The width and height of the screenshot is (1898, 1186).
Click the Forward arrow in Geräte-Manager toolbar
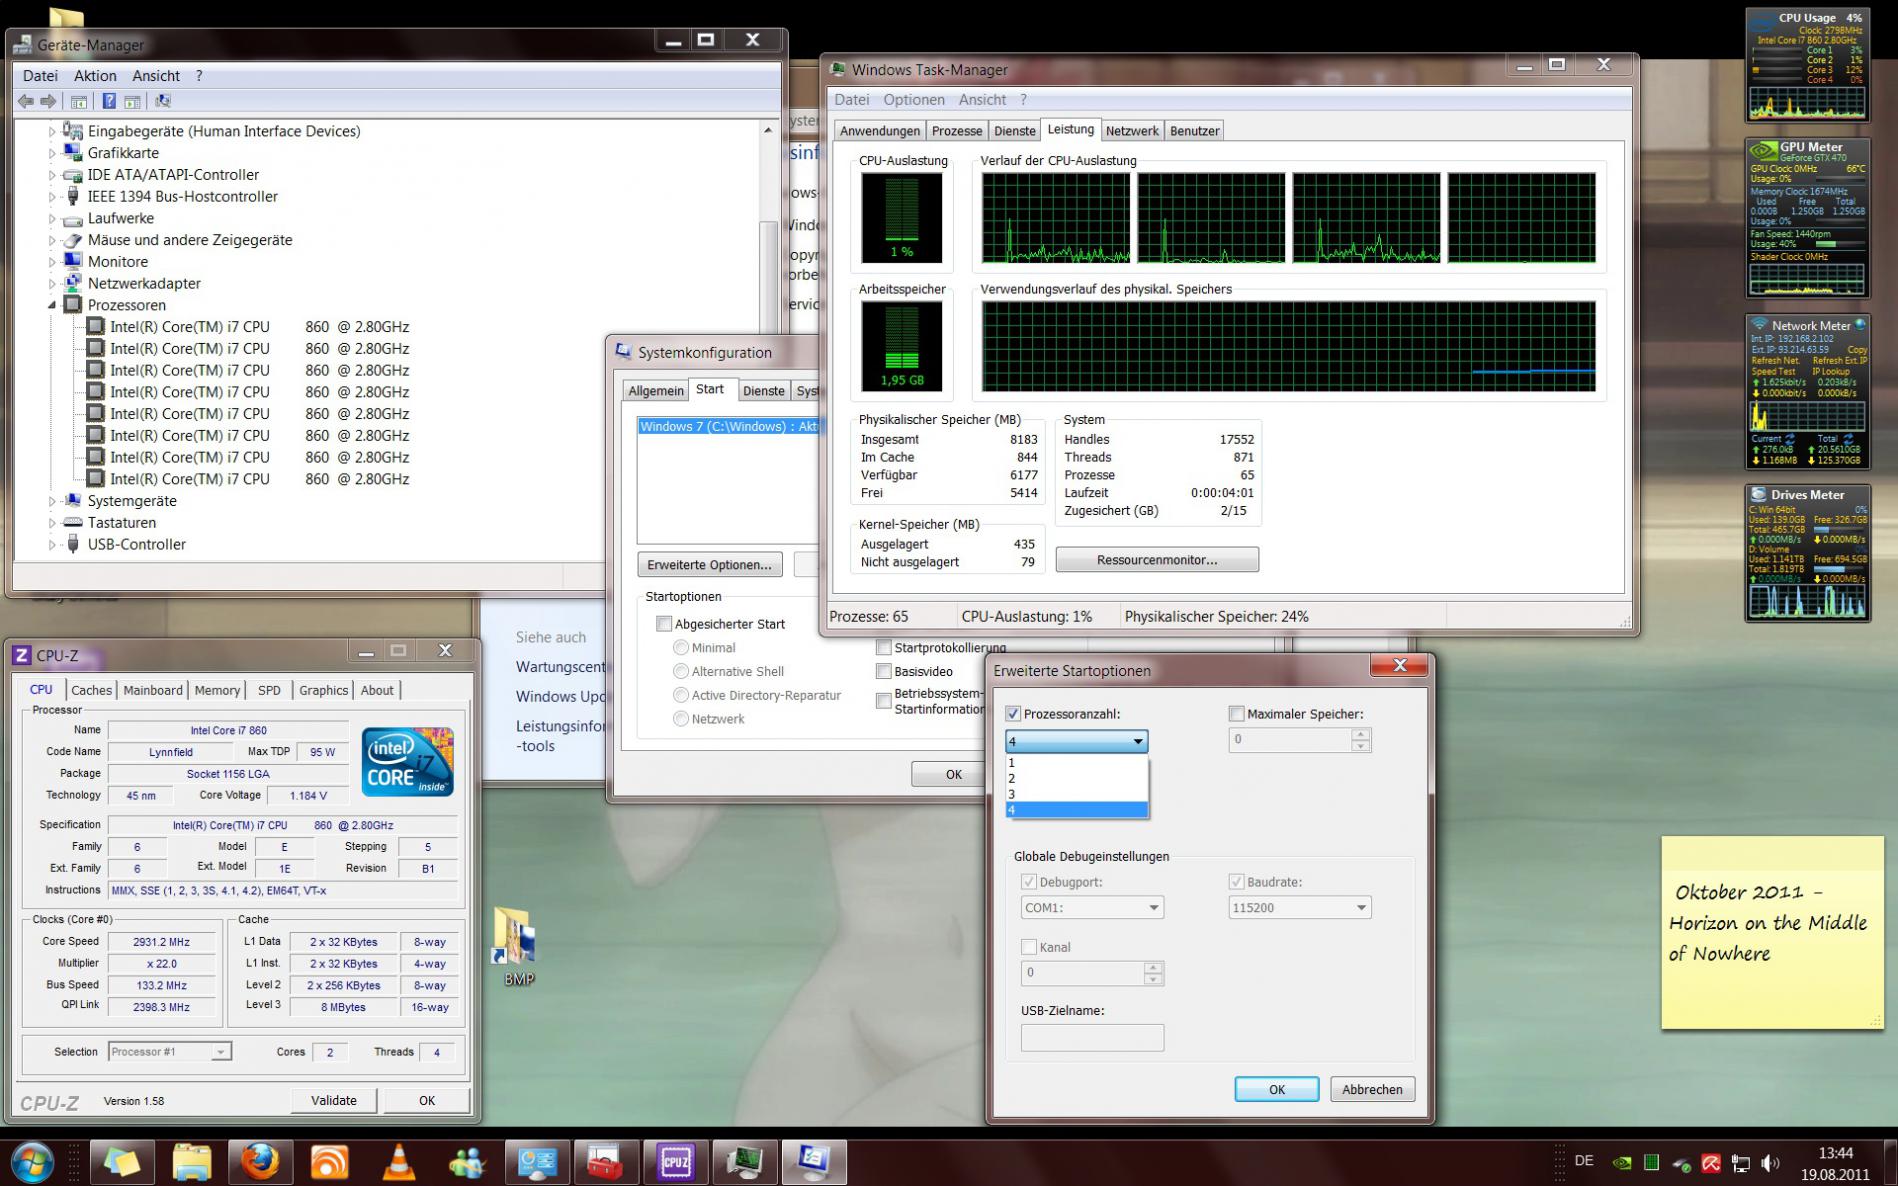click(47, 101)
